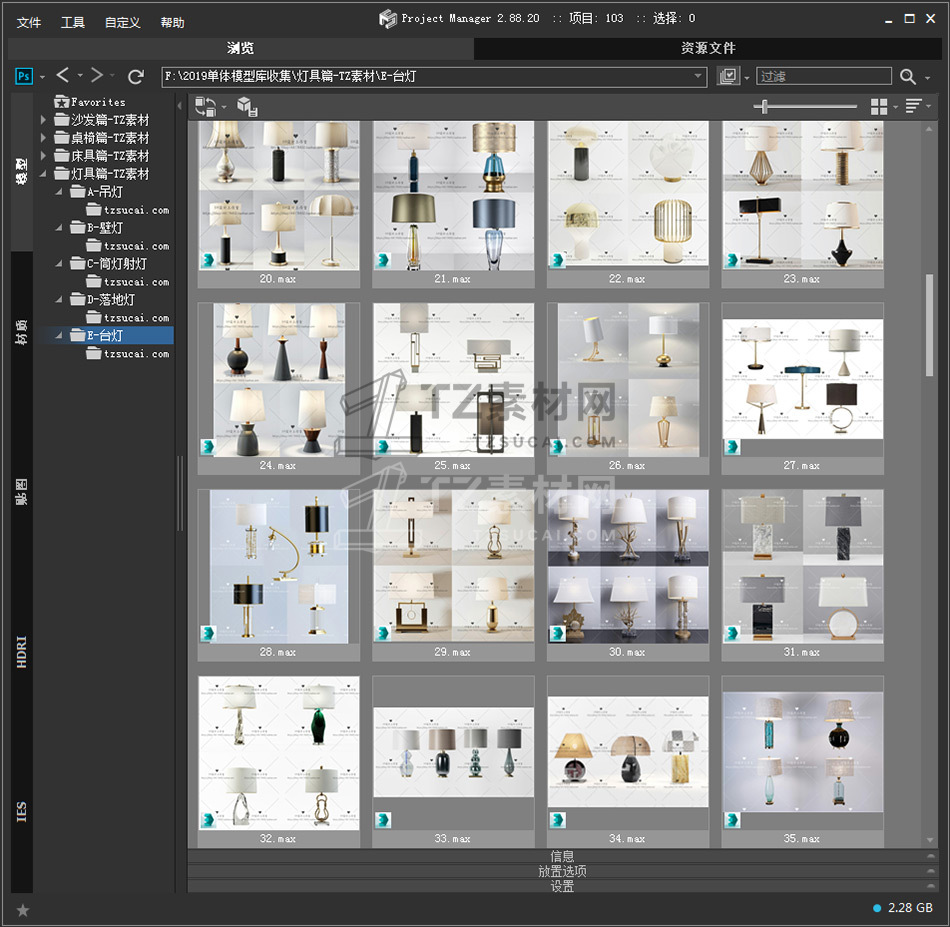Go back with the left arrow
Image resolution: width=950 pixels, height=927 pixels.
[62, 76]
